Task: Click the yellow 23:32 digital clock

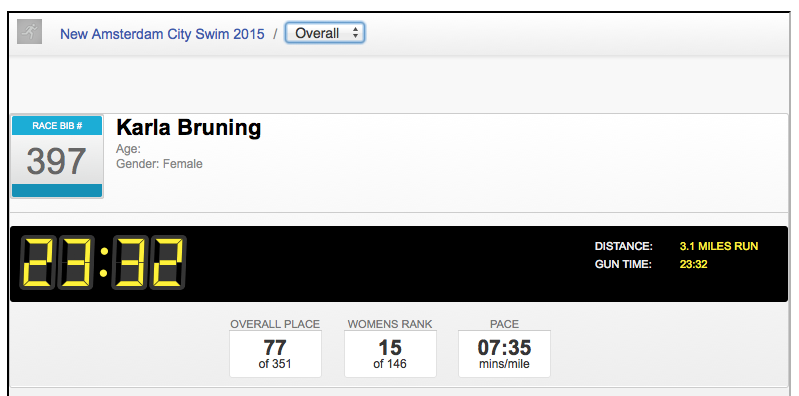Action: (x=103, y=263)
